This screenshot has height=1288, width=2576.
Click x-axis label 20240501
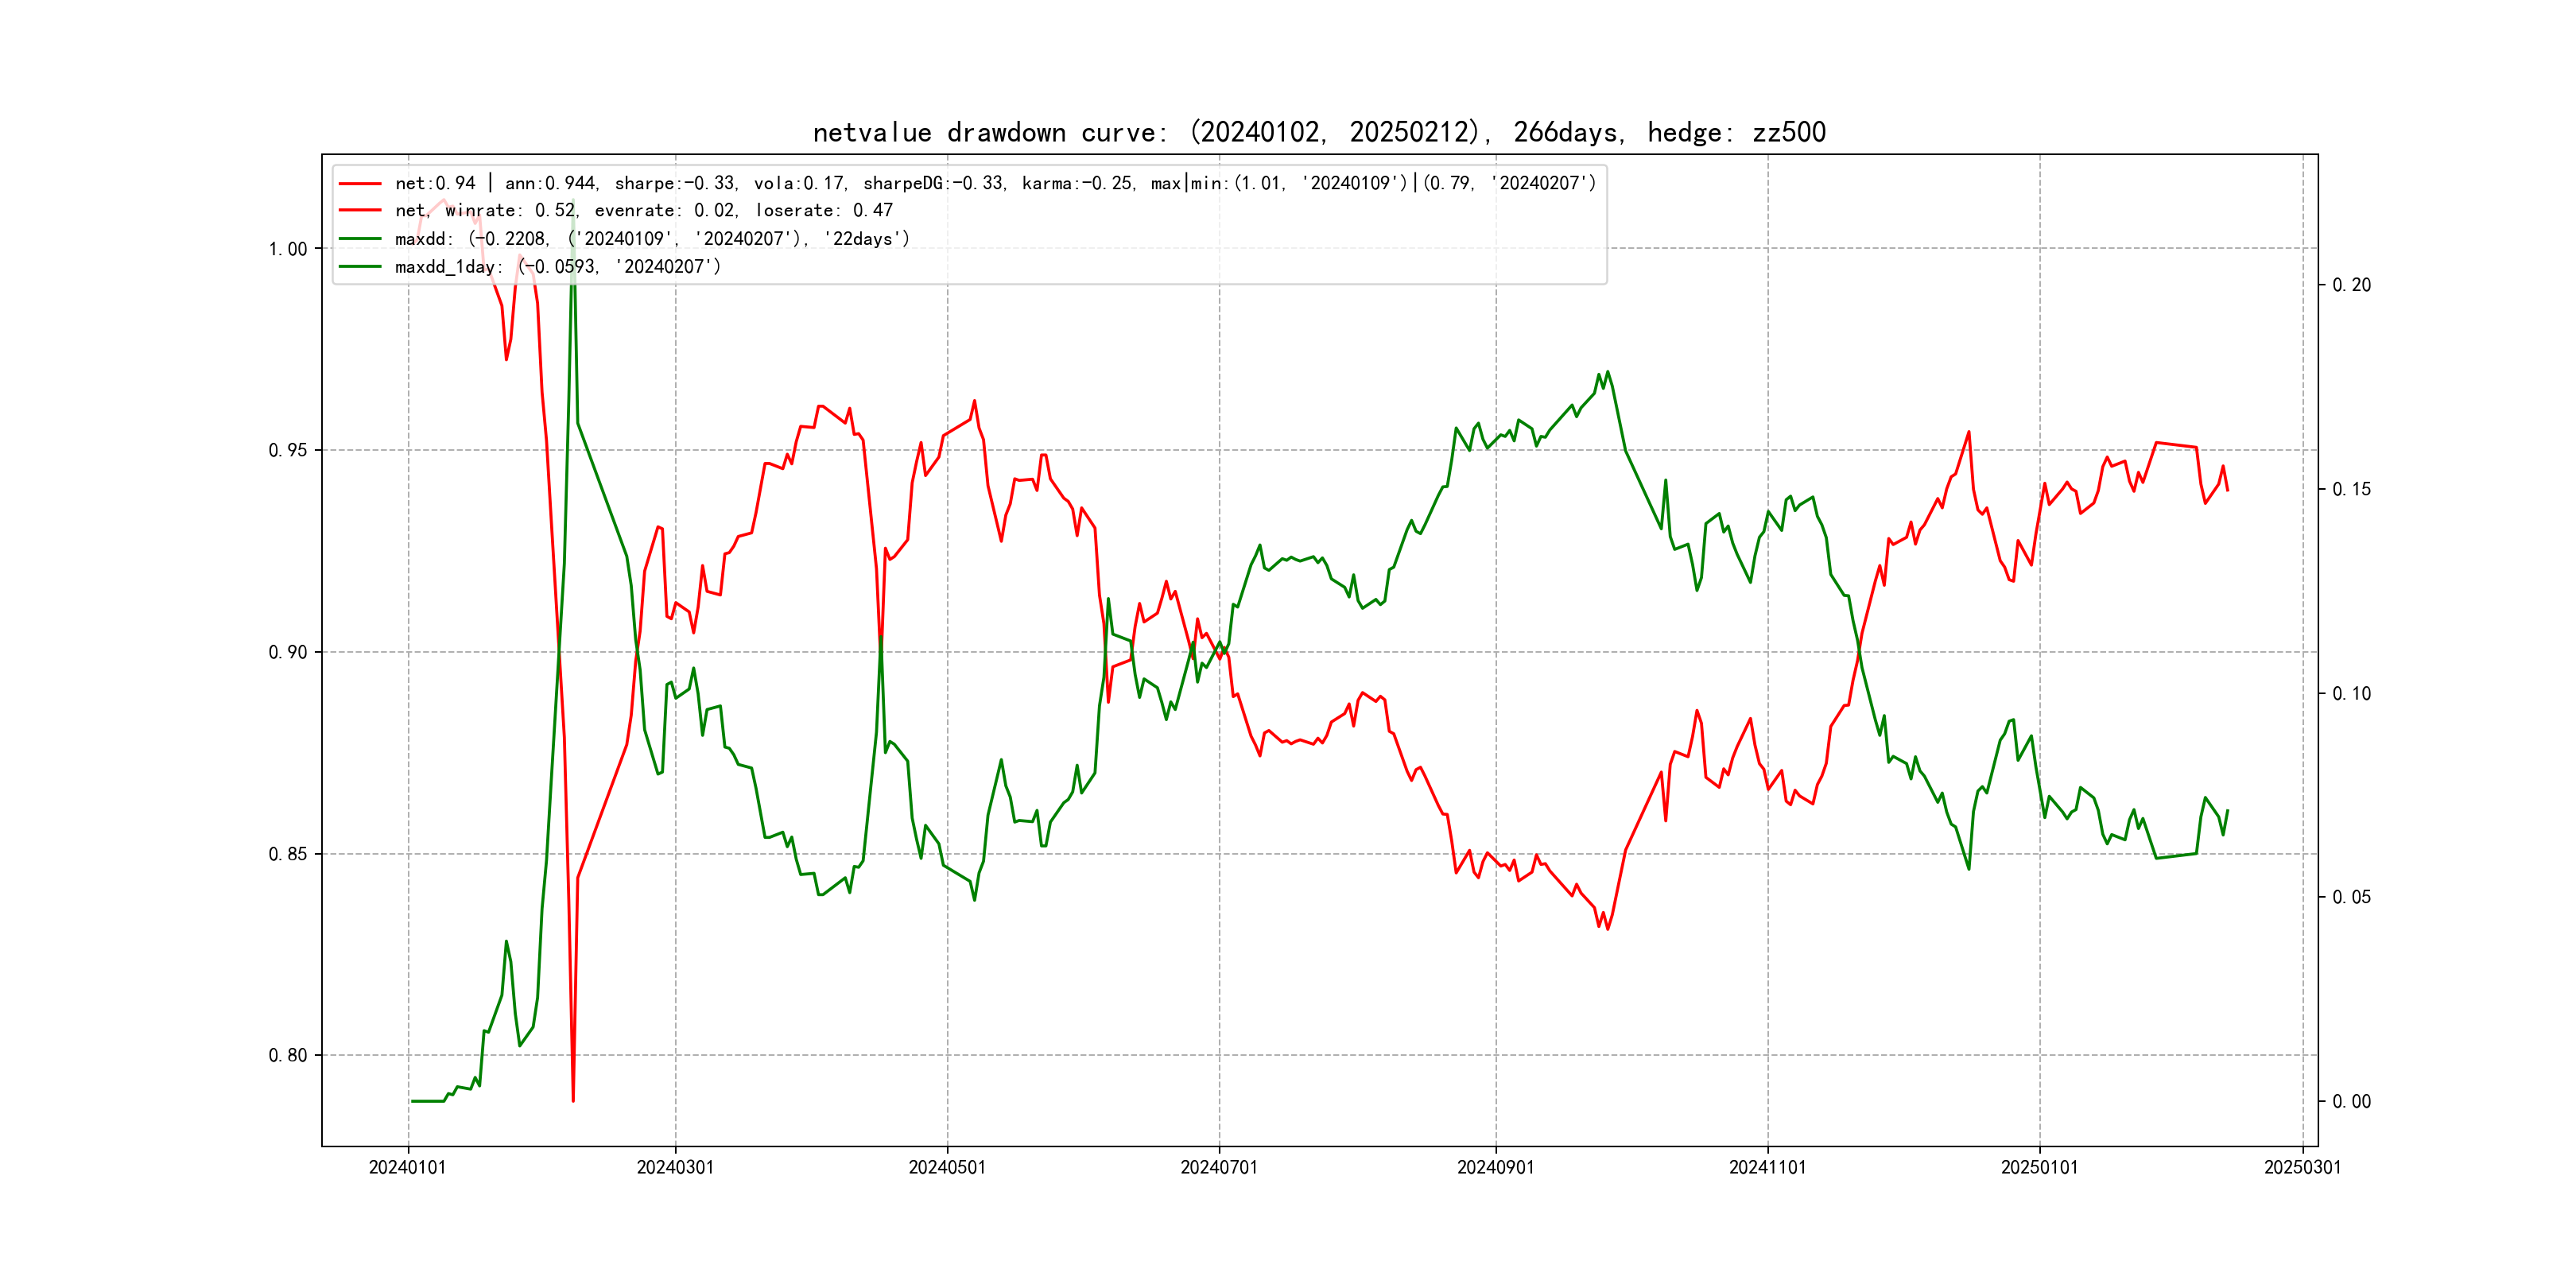[x=947, y=1167]
